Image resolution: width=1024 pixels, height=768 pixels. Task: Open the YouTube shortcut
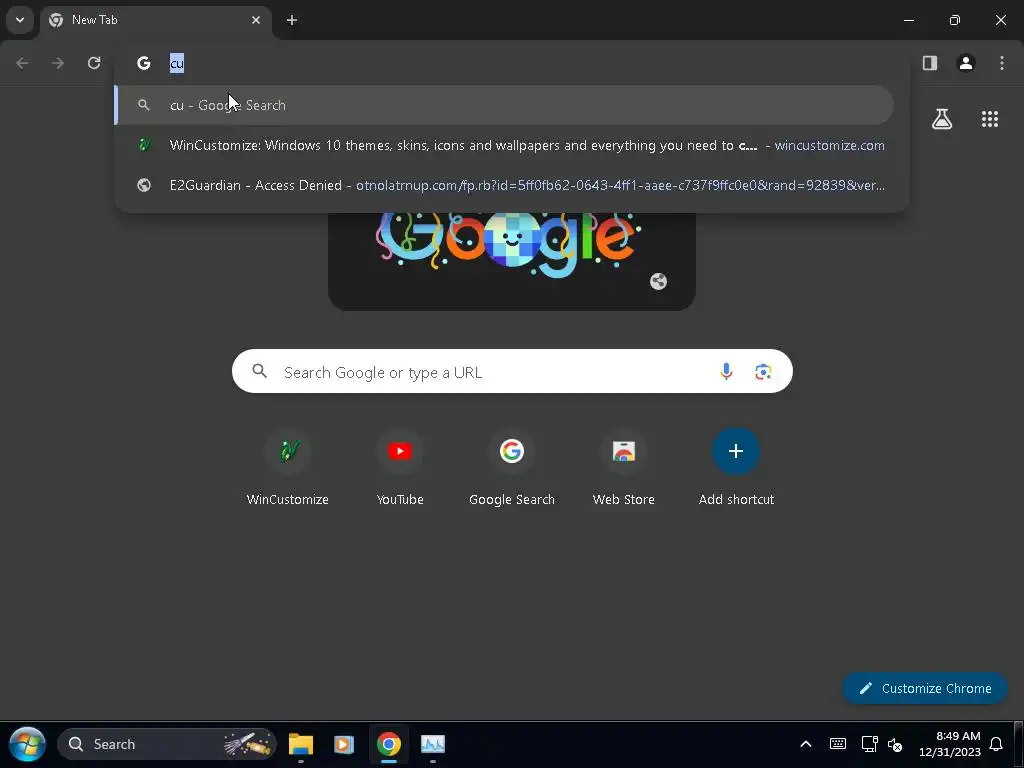(x=400, y=468)
